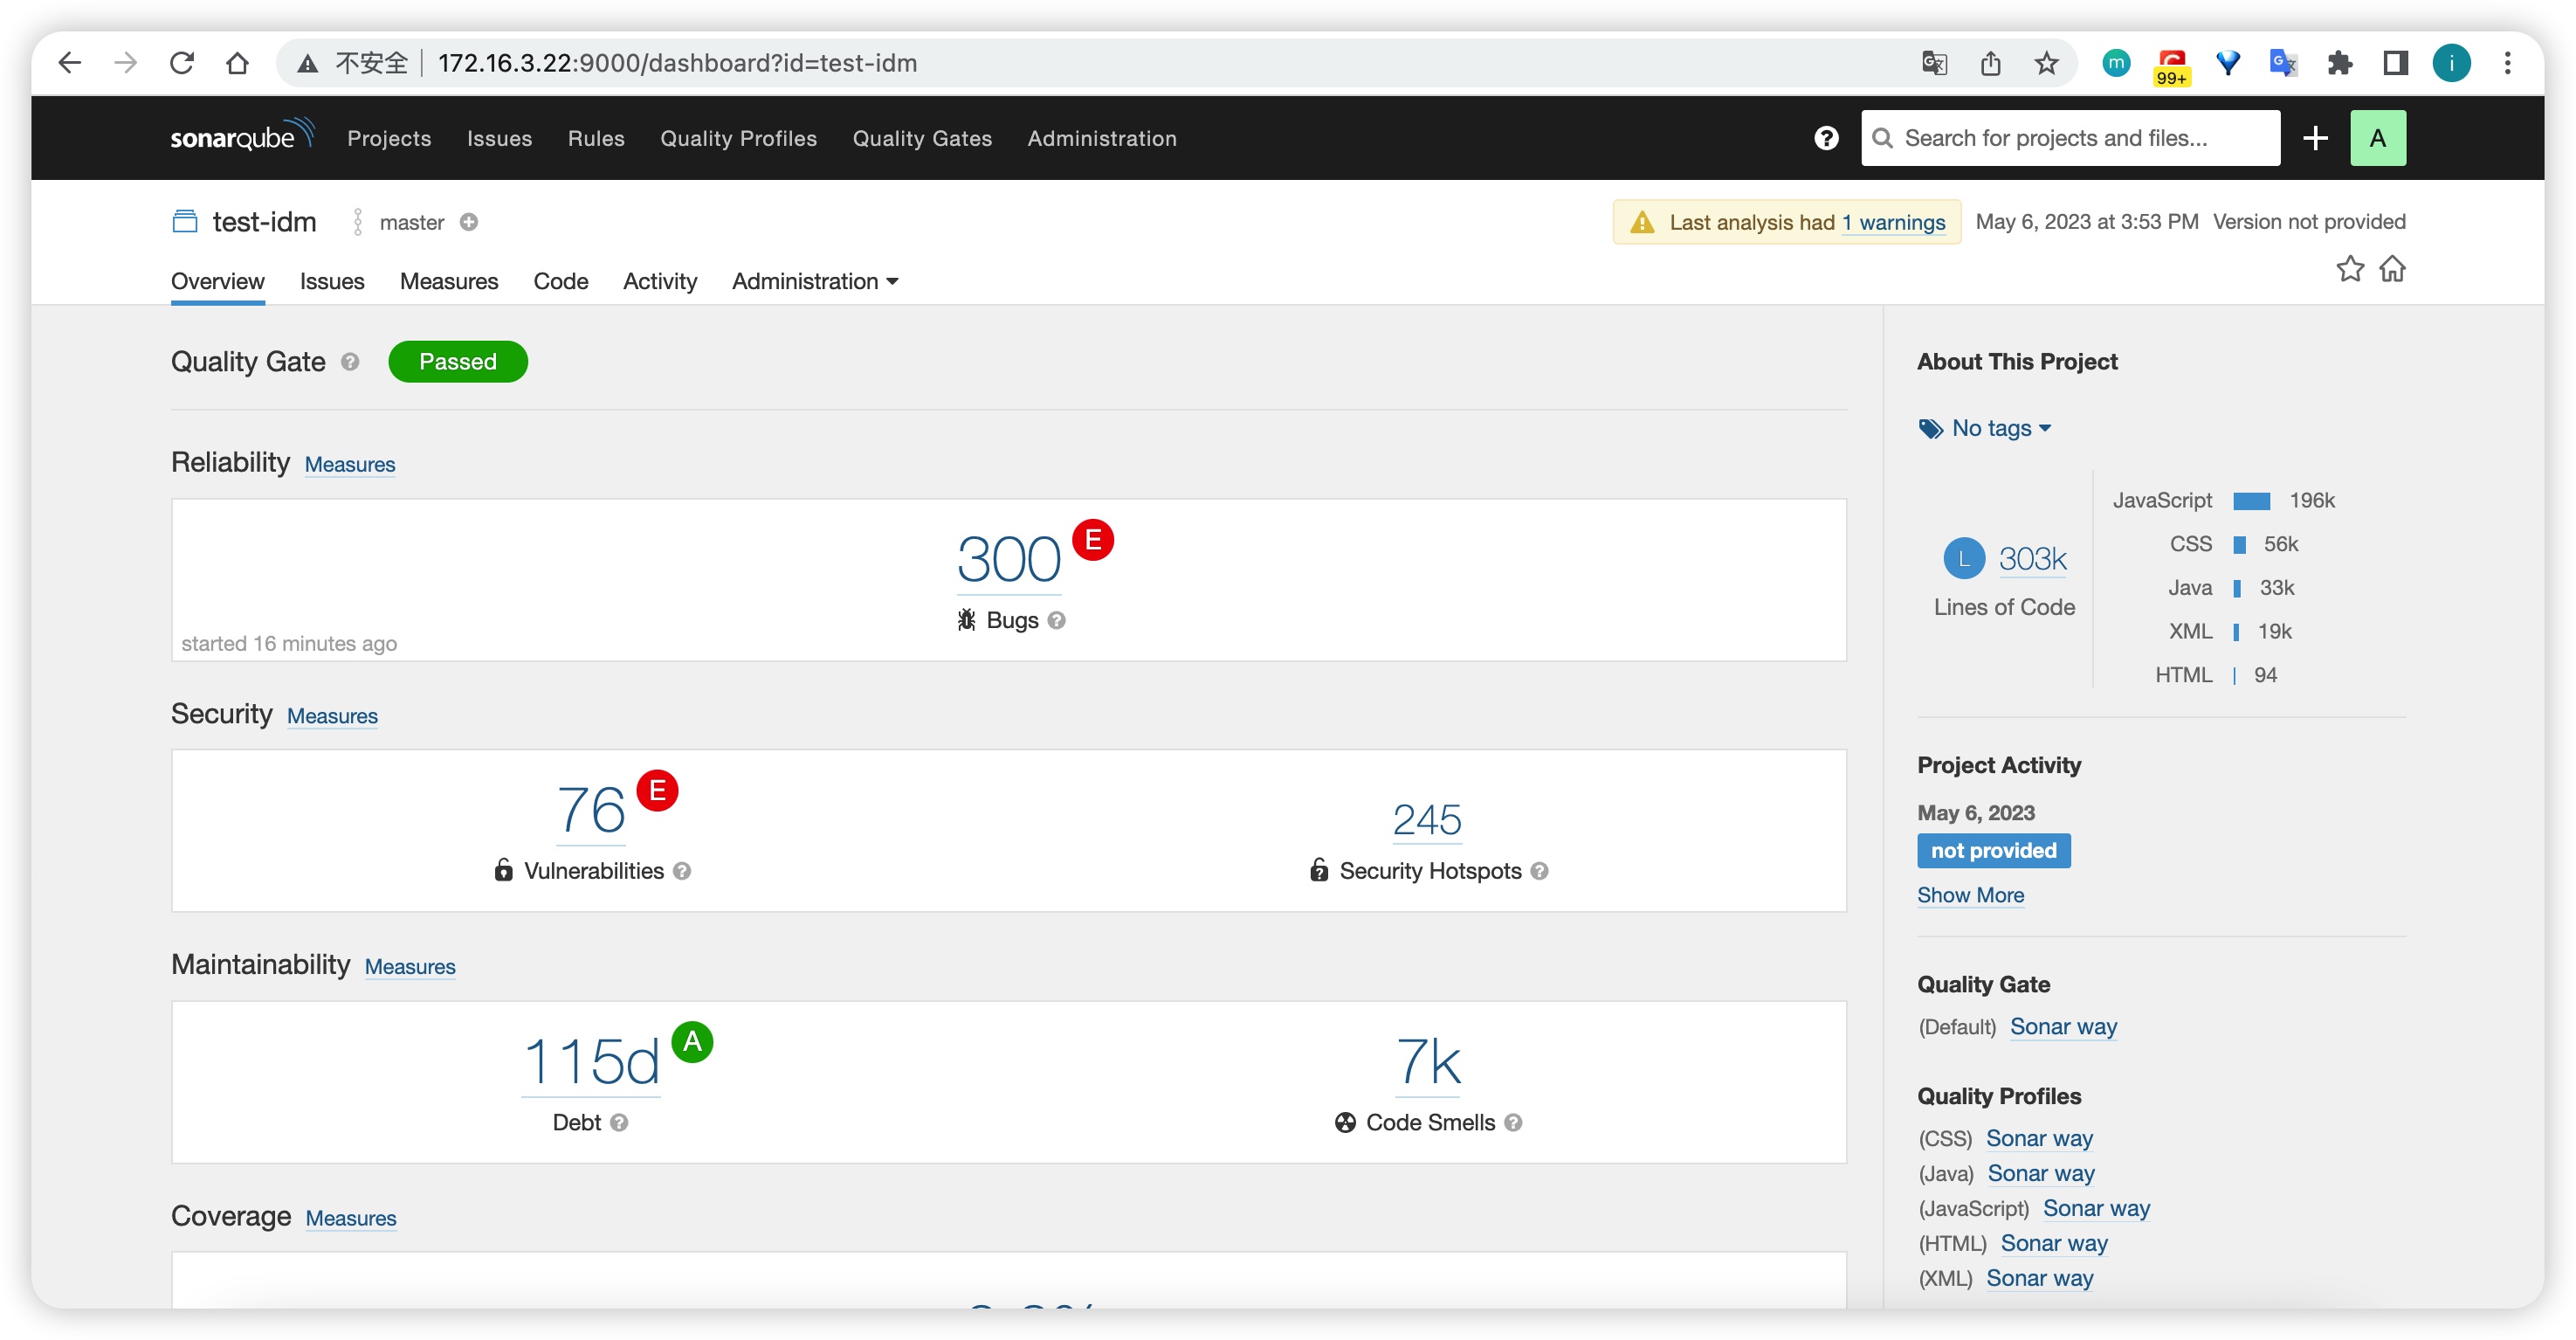Open Quality Profiles in top navigation
The image size is (2576, 1340).
pos(738,138)
